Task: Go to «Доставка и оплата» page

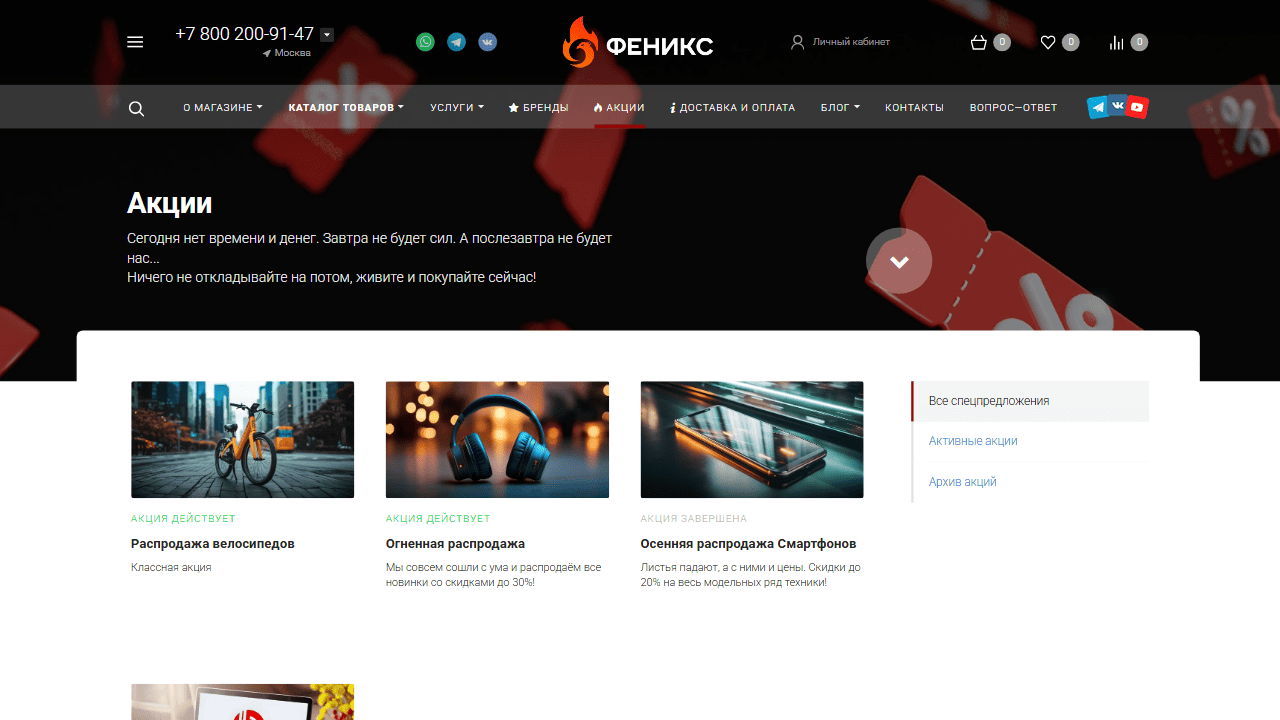Action: point(732,107)
